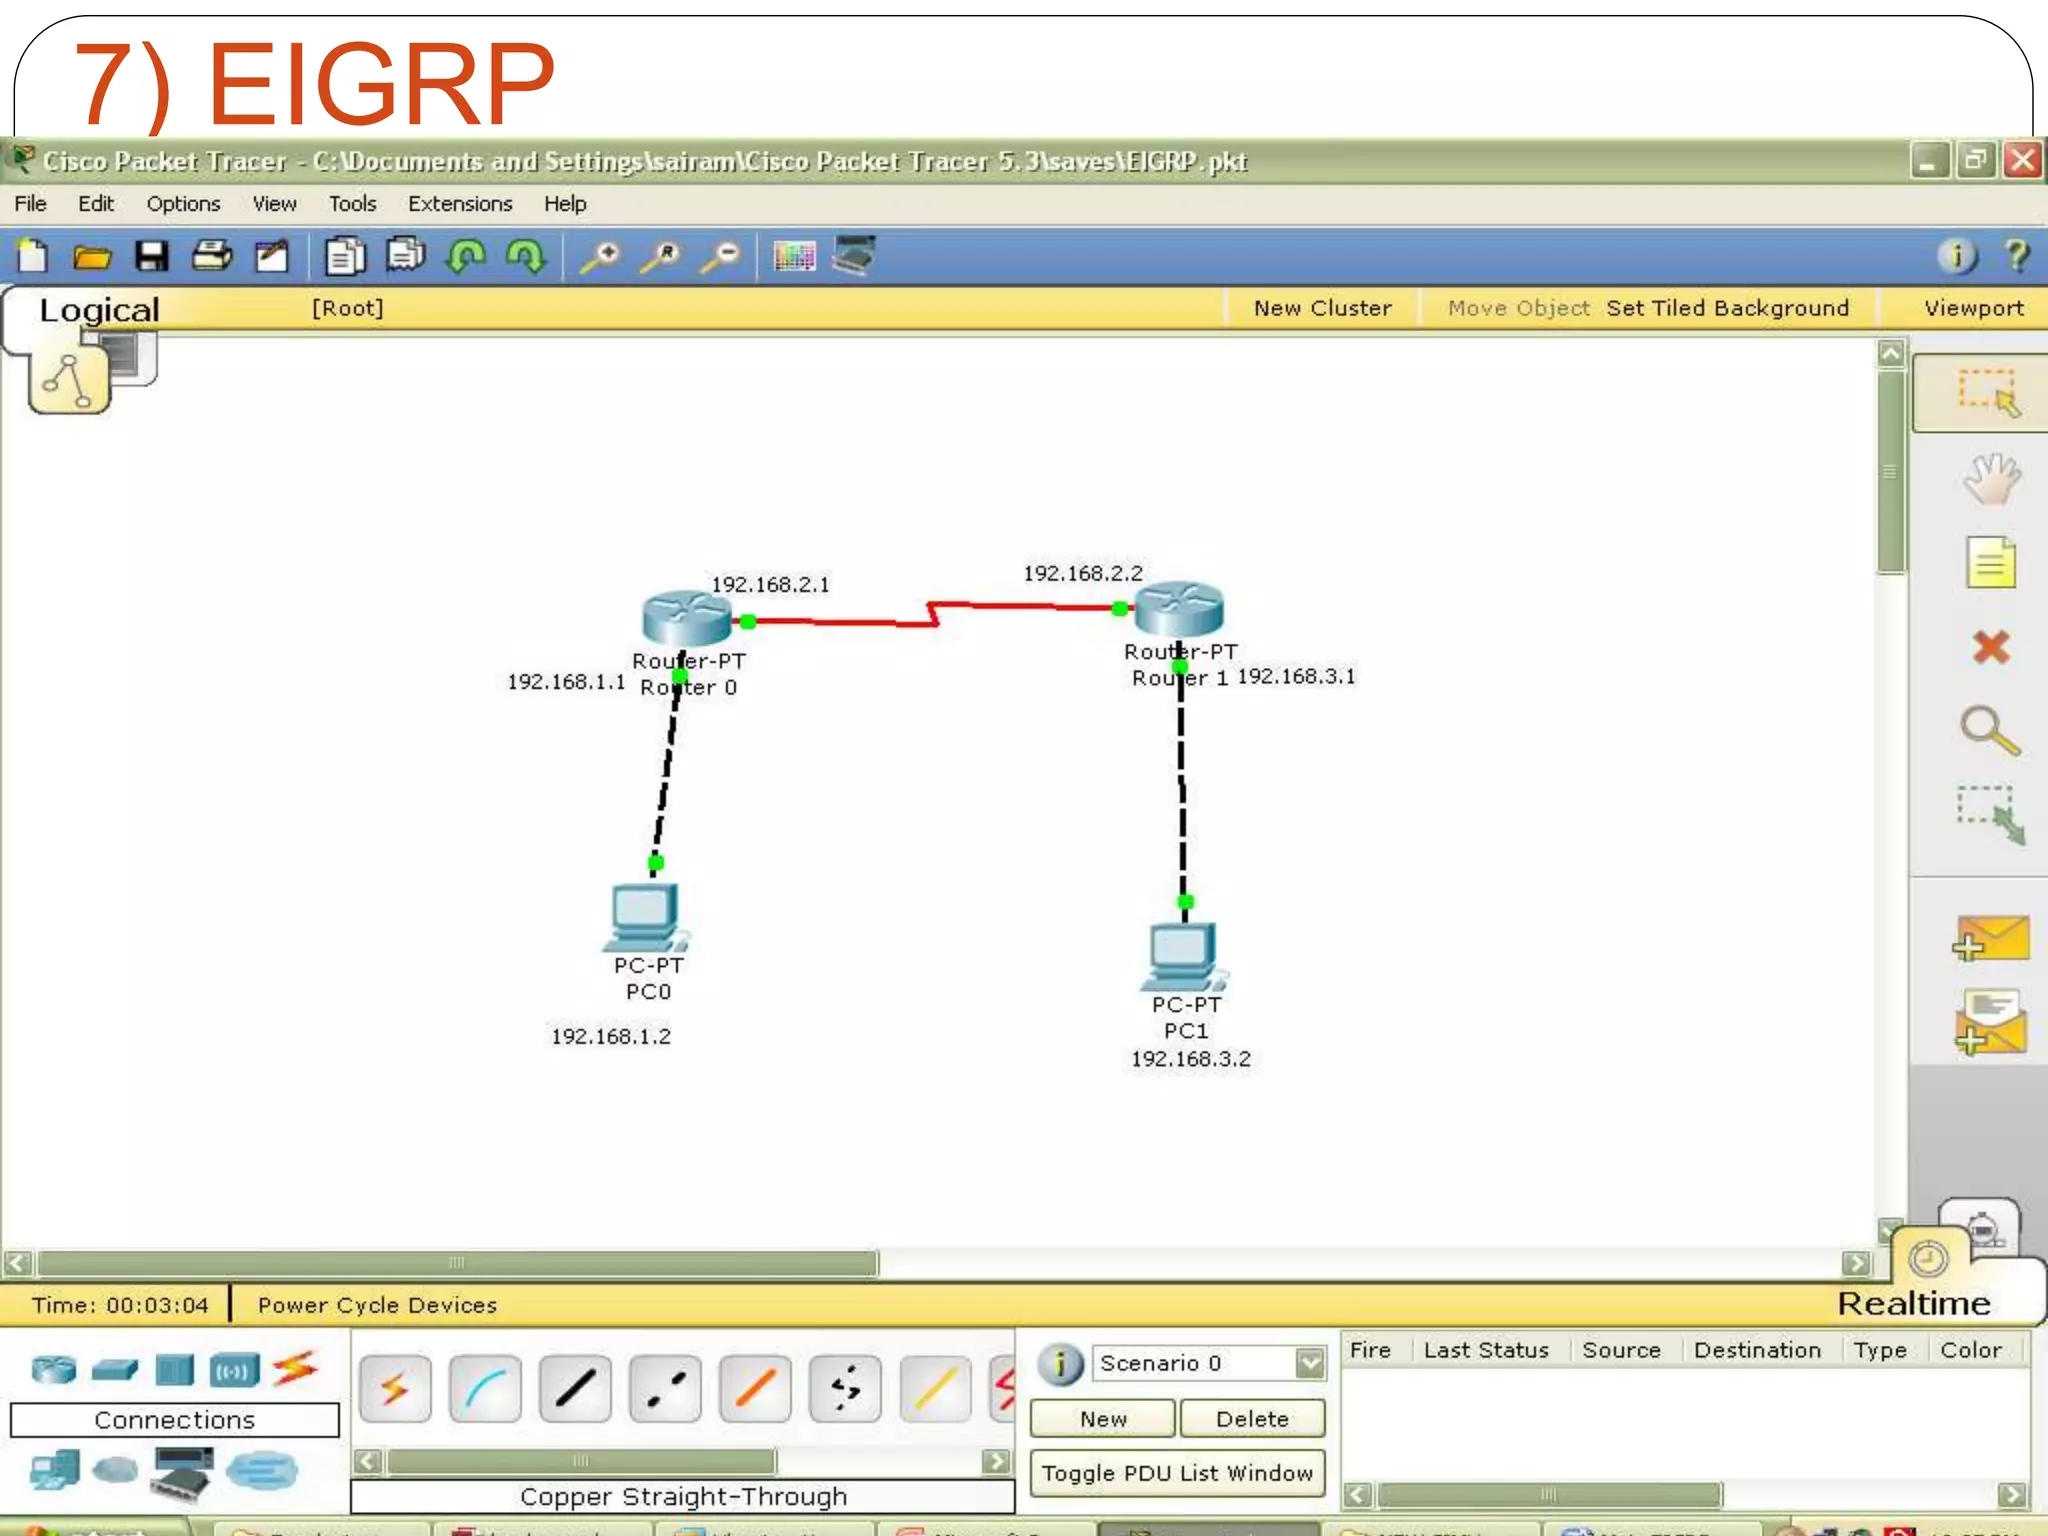Viewport: 2048px width, 1536px height.
Task: Open the Options menu
Action: point(183,204)
